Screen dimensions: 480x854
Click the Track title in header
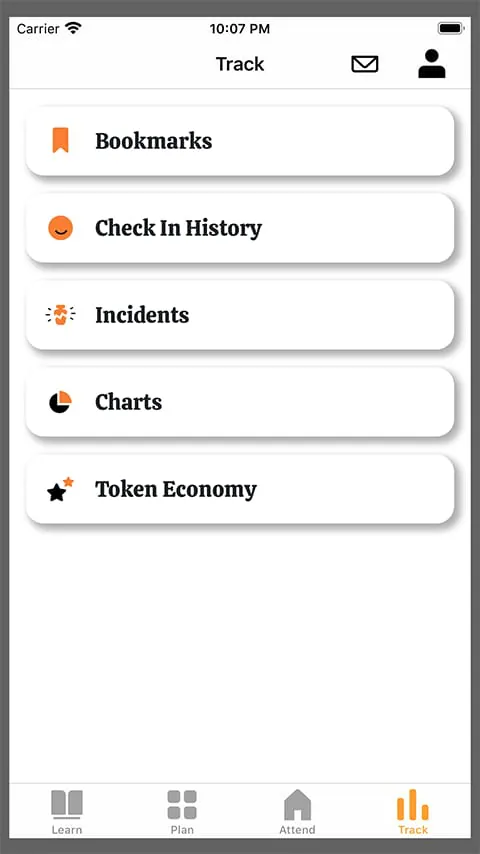(x=240, y=64)
